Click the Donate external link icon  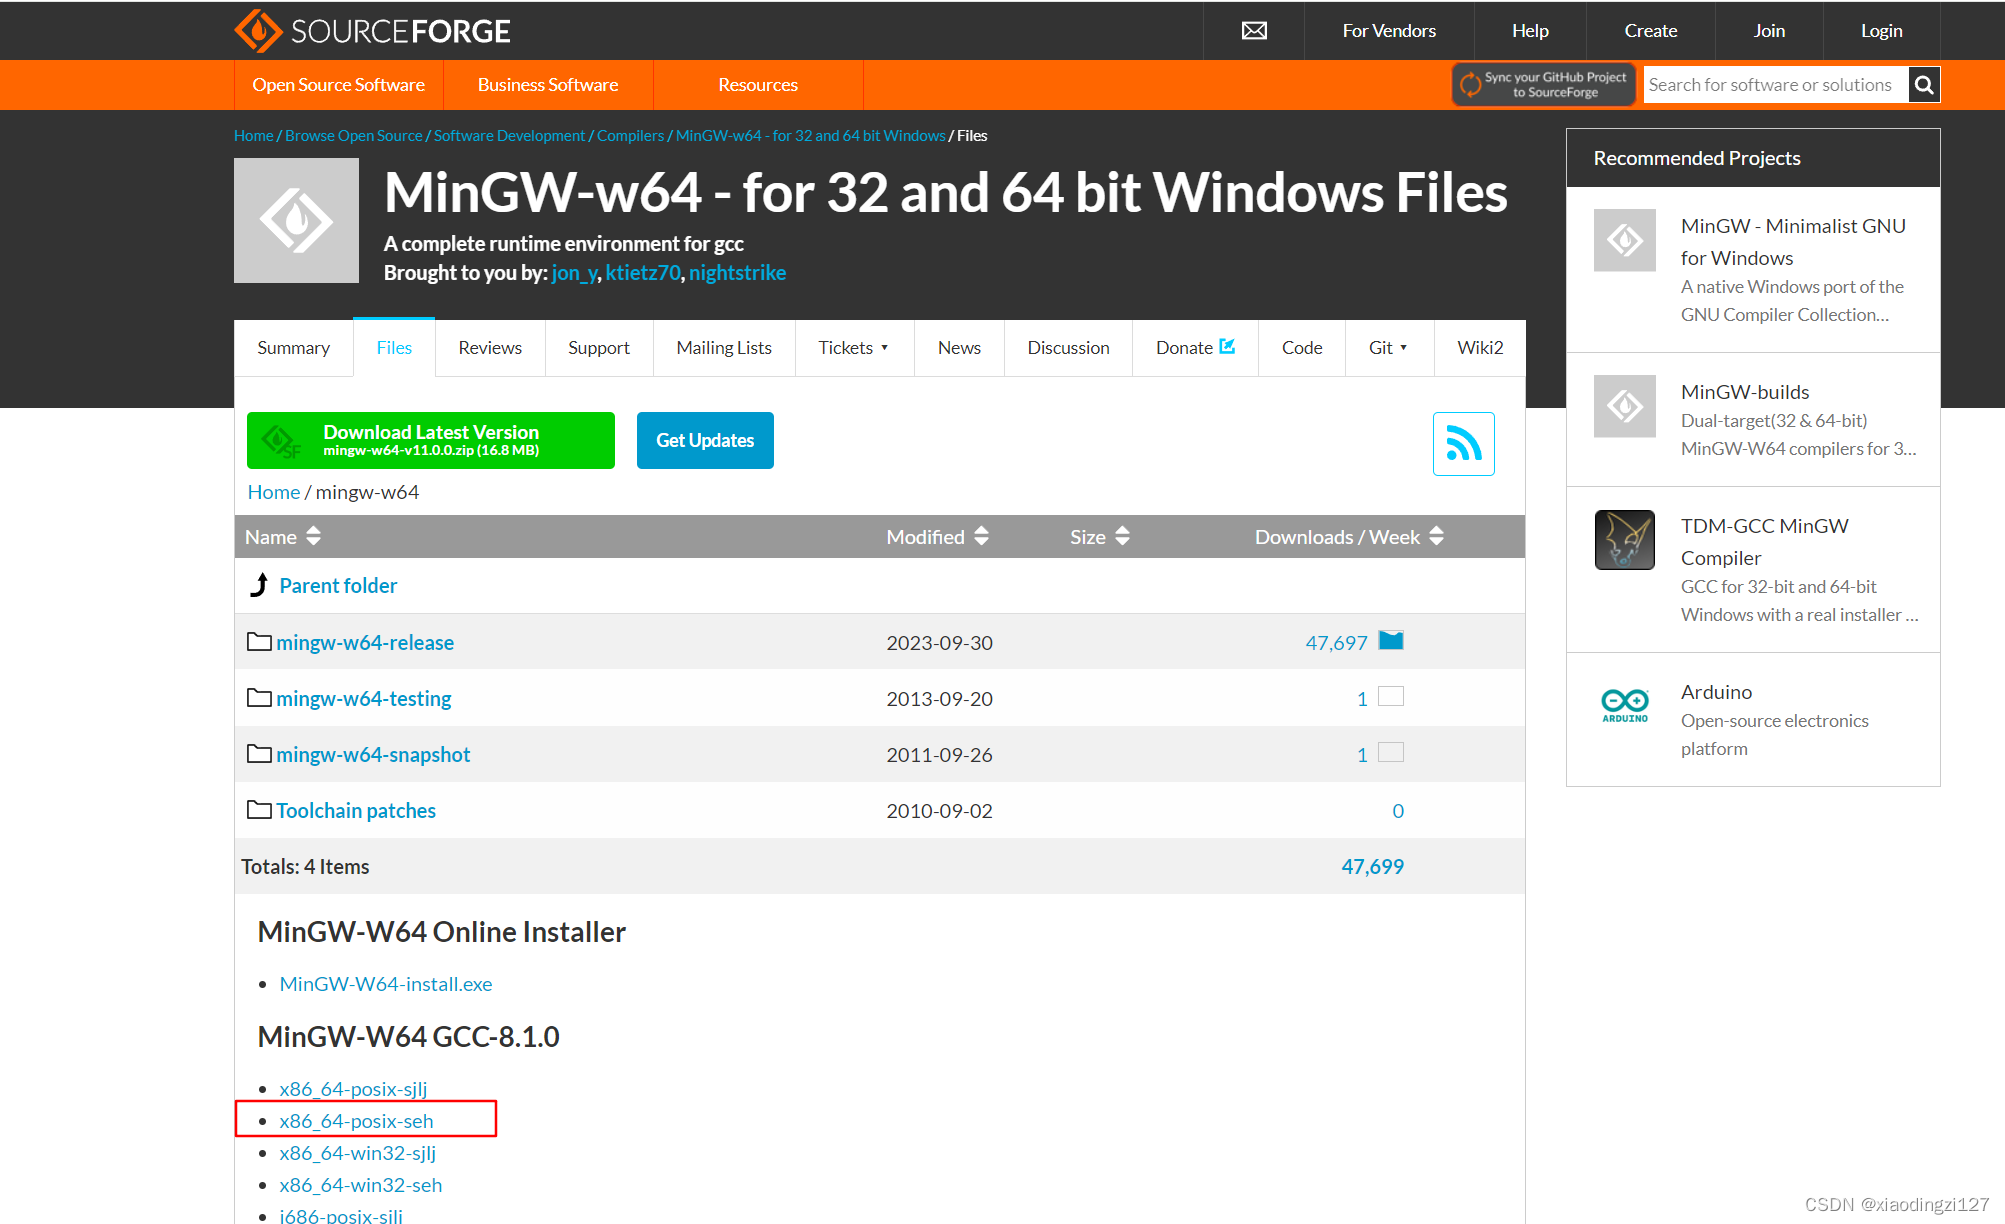(x=1227, y=346)
